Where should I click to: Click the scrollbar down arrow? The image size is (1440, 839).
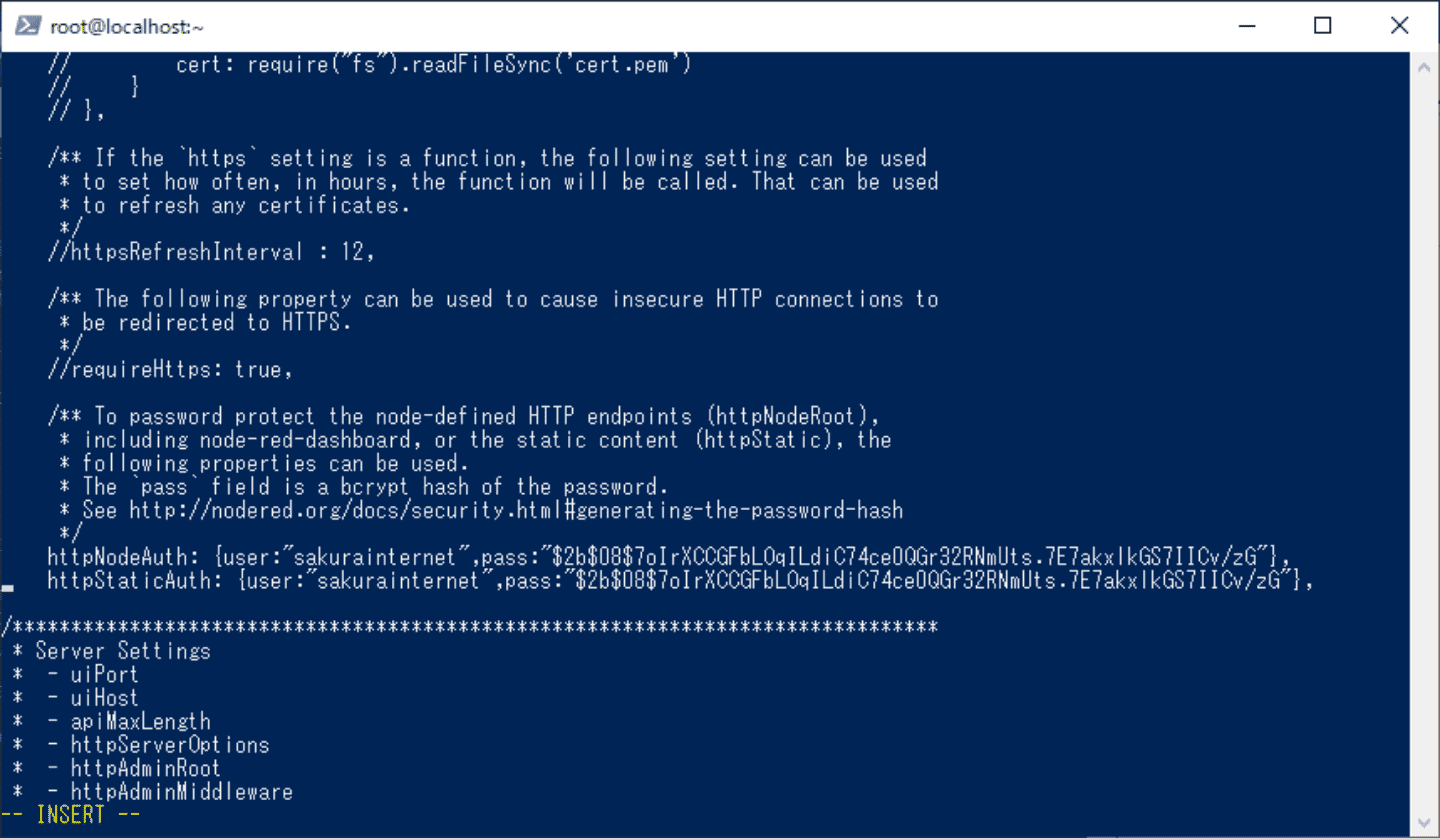(x=1423, y=824)
